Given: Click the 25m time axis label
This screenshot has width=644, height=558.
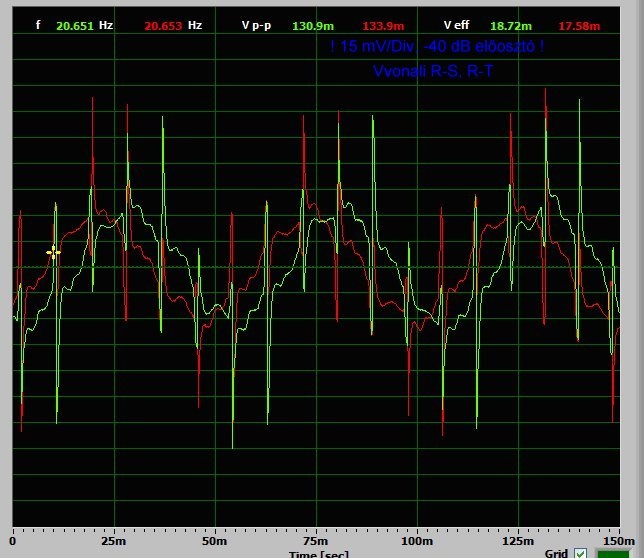Looking at the screenshot, I should [114, 541].
